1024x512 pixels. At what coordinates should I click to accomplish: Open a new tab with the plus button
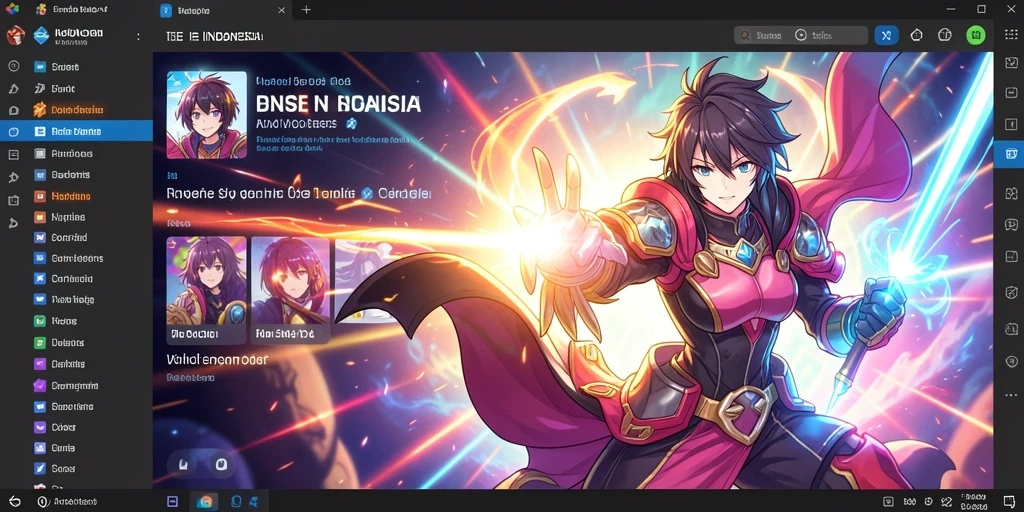[306, 10]
